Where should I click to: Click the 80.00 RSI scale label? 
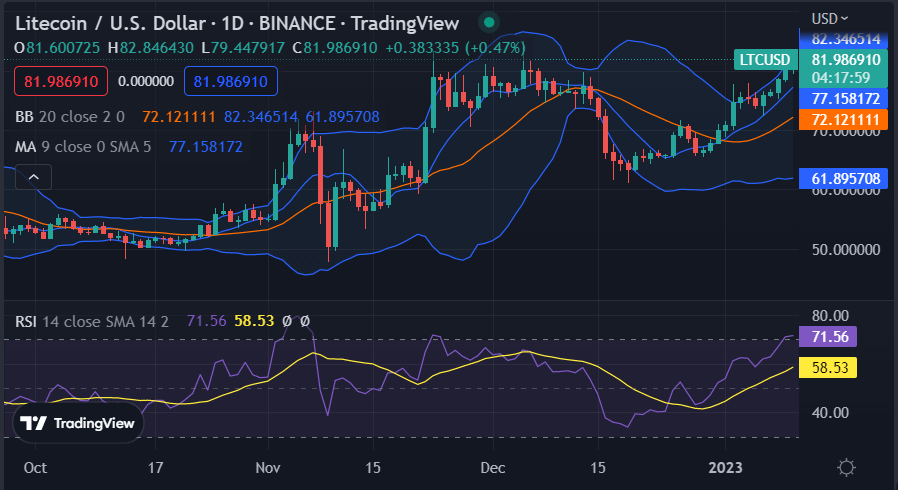(830, 315)
